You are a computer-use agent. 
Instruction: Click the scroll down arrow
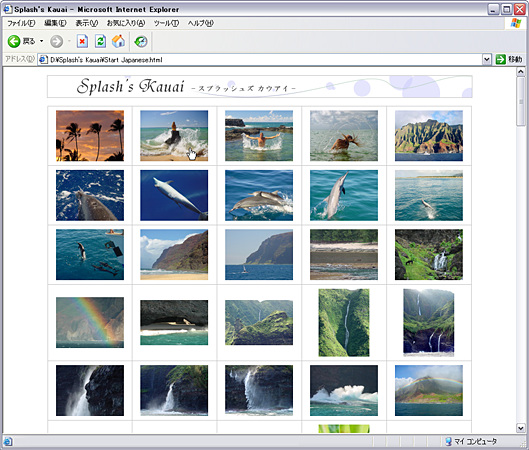[521, 428]
